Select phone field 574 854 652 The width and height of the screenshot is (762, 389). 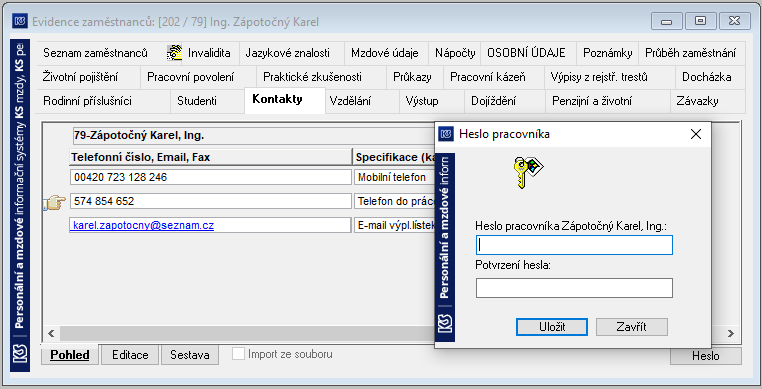pos(210,201)
